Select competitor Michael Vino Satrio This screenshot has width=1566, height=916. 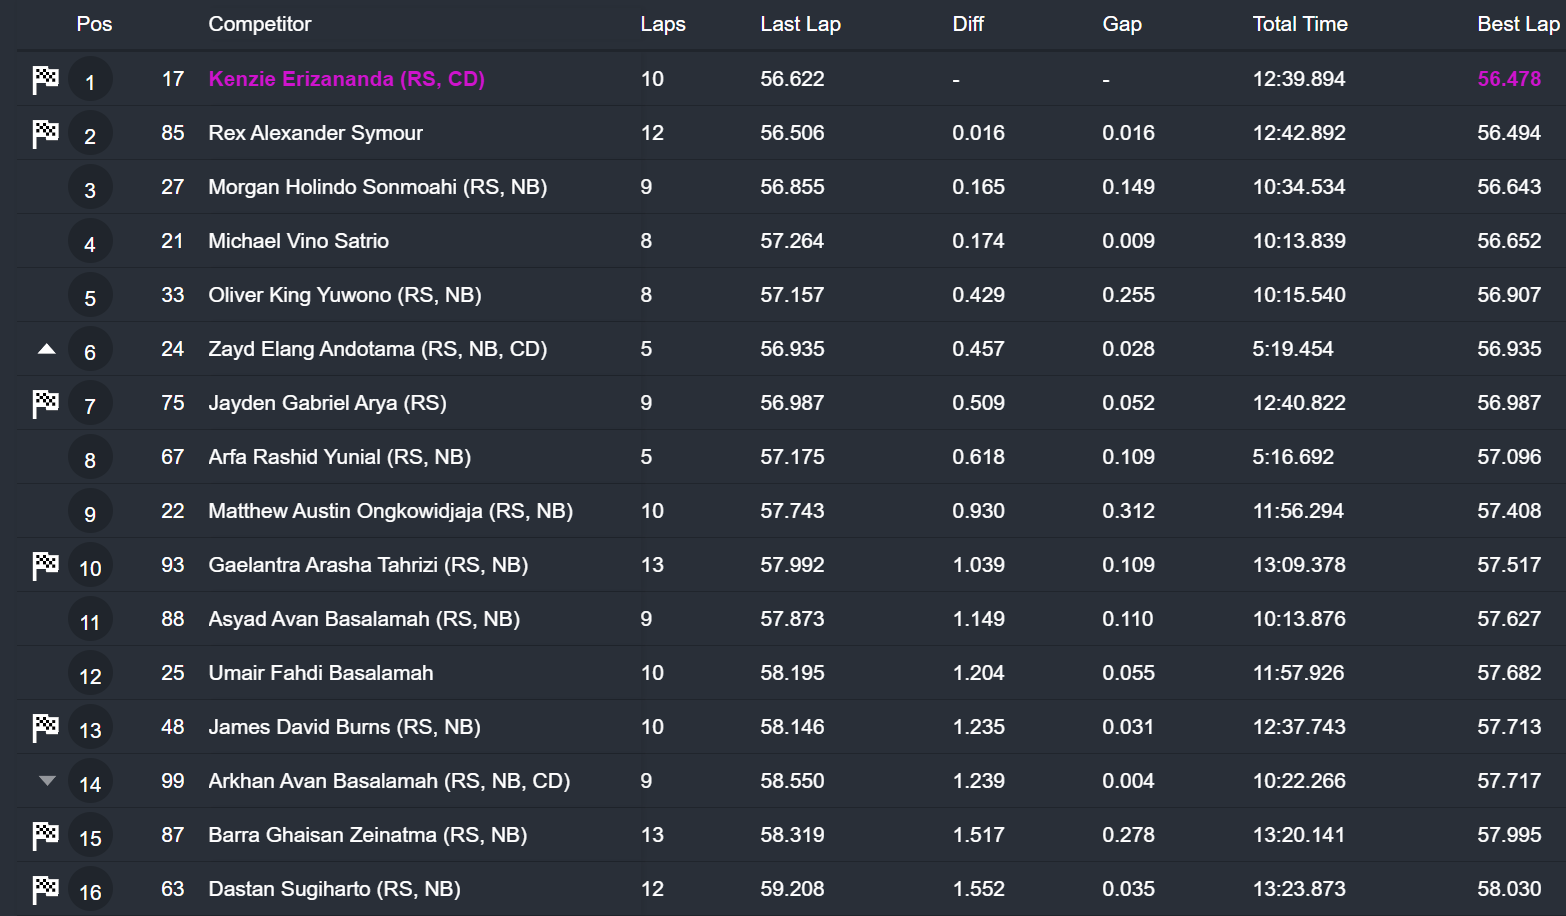(298, 241)
